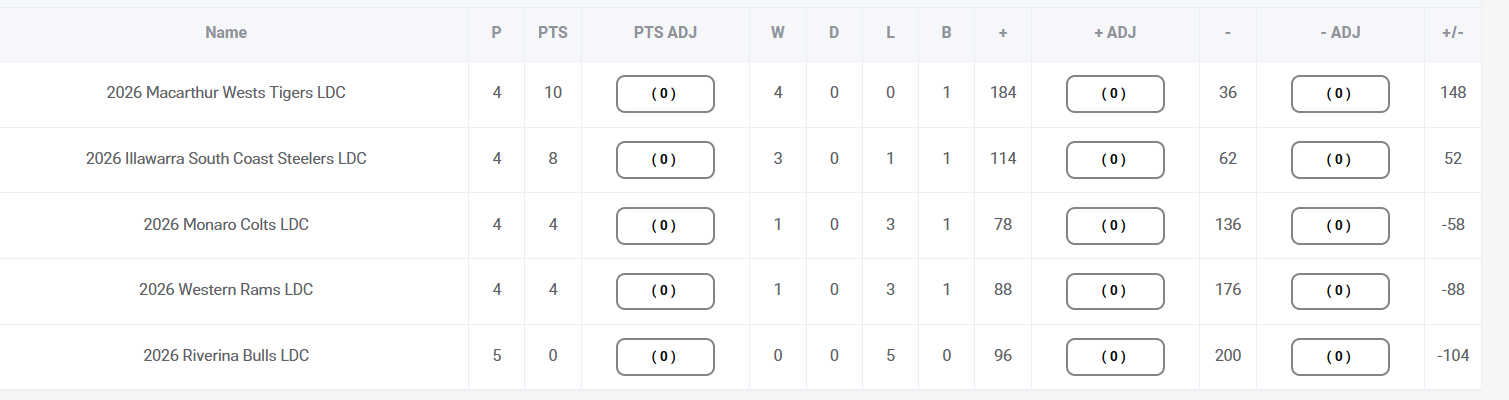This screenshot has width=1509, height=400.
Task: Click - ADJ field for Macarthur Wests Tigers
Action: click(1340, 93)
